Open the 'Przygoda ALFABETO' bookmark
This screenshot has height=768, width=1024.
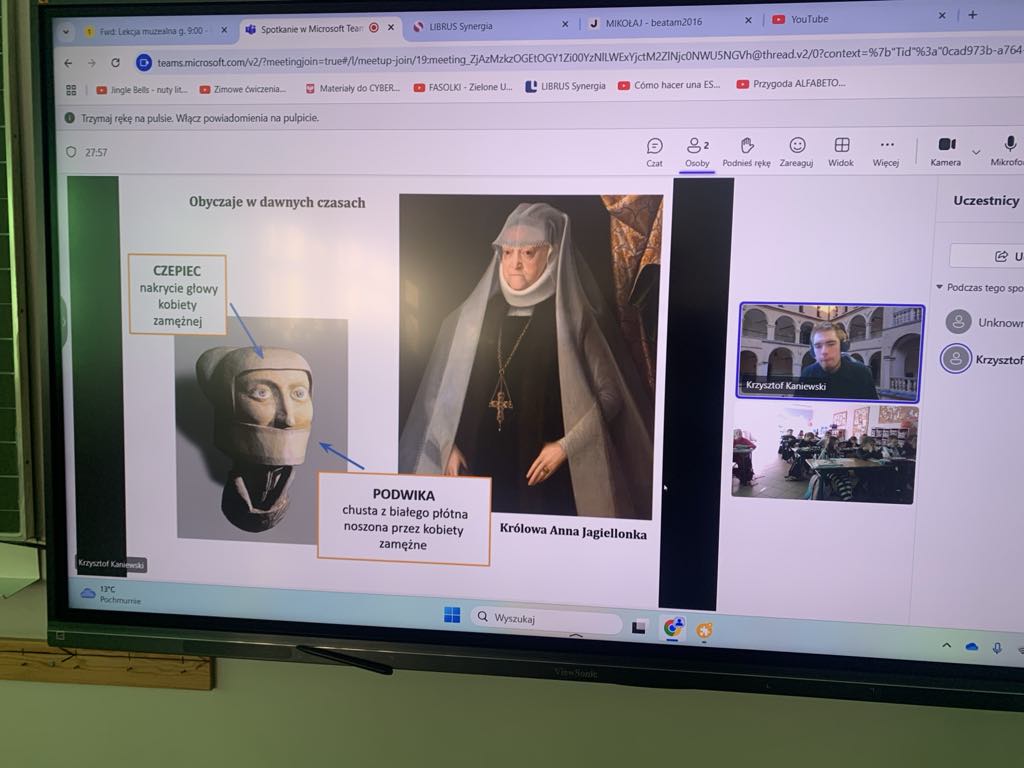[x=791, y=84]
